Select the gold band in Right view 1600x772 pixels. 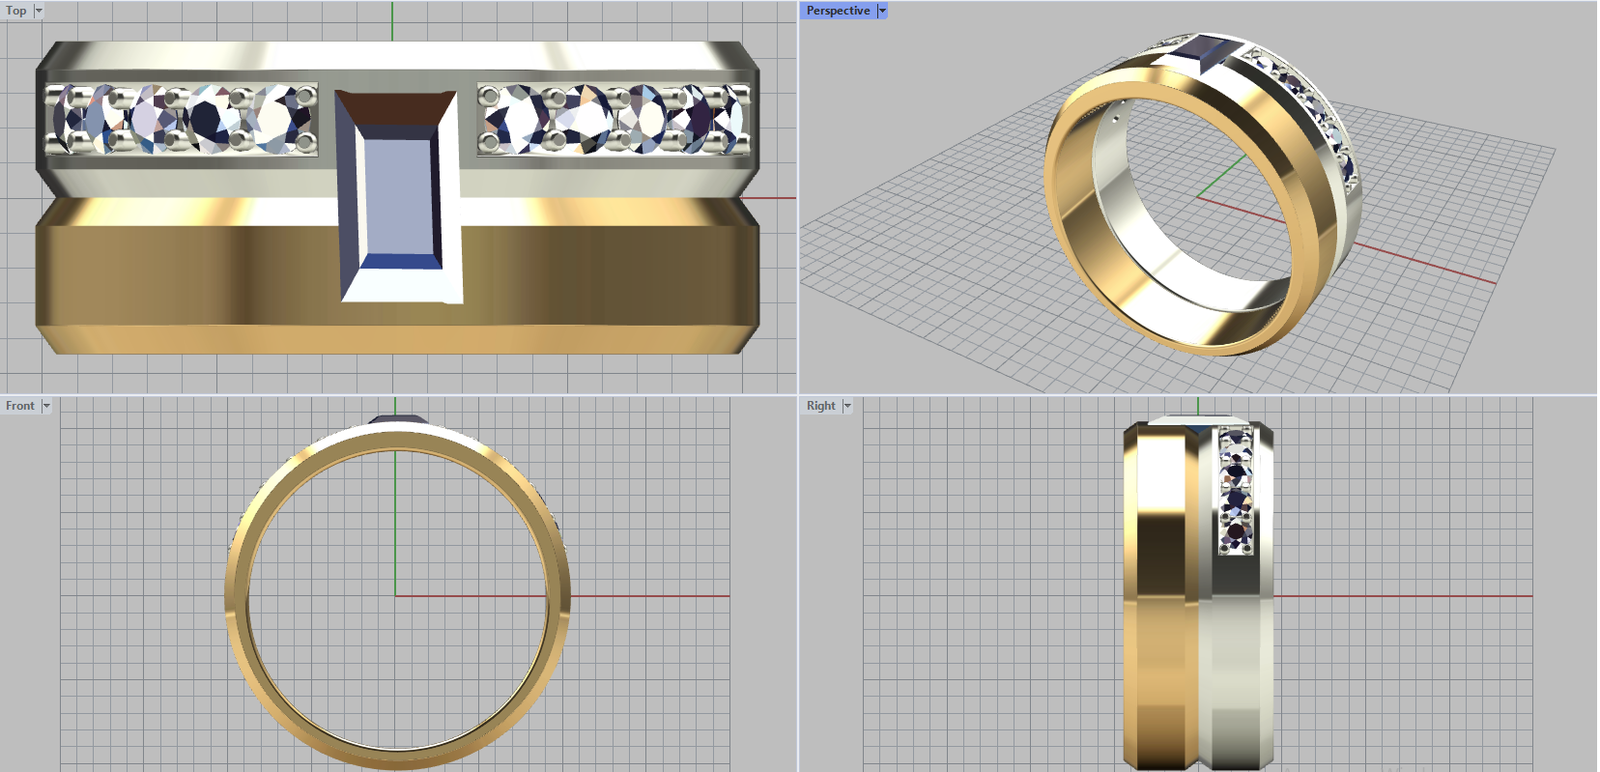point(1155,600)
